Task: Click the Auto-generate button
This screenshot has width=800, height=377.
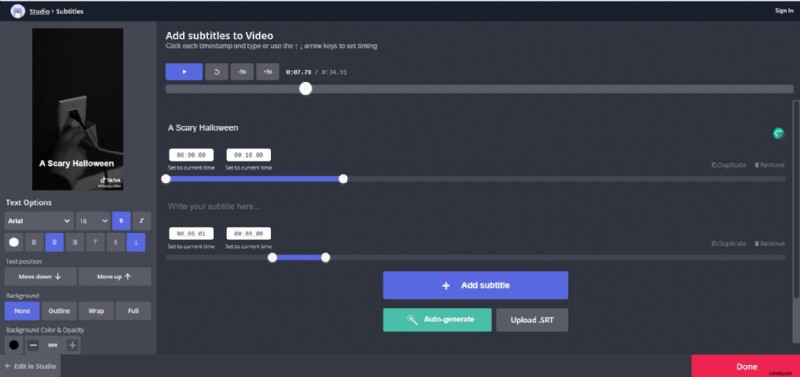Action: coord(437,320)
